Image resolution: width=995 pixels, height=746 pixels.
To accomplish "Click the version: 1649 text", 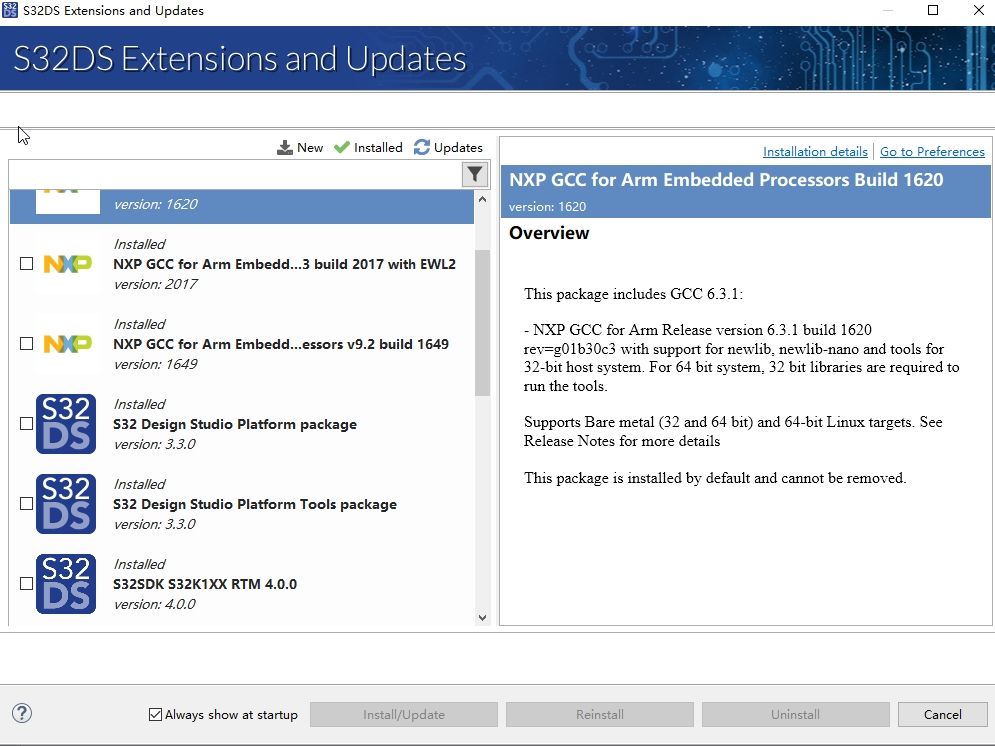I will click(155, 364).
